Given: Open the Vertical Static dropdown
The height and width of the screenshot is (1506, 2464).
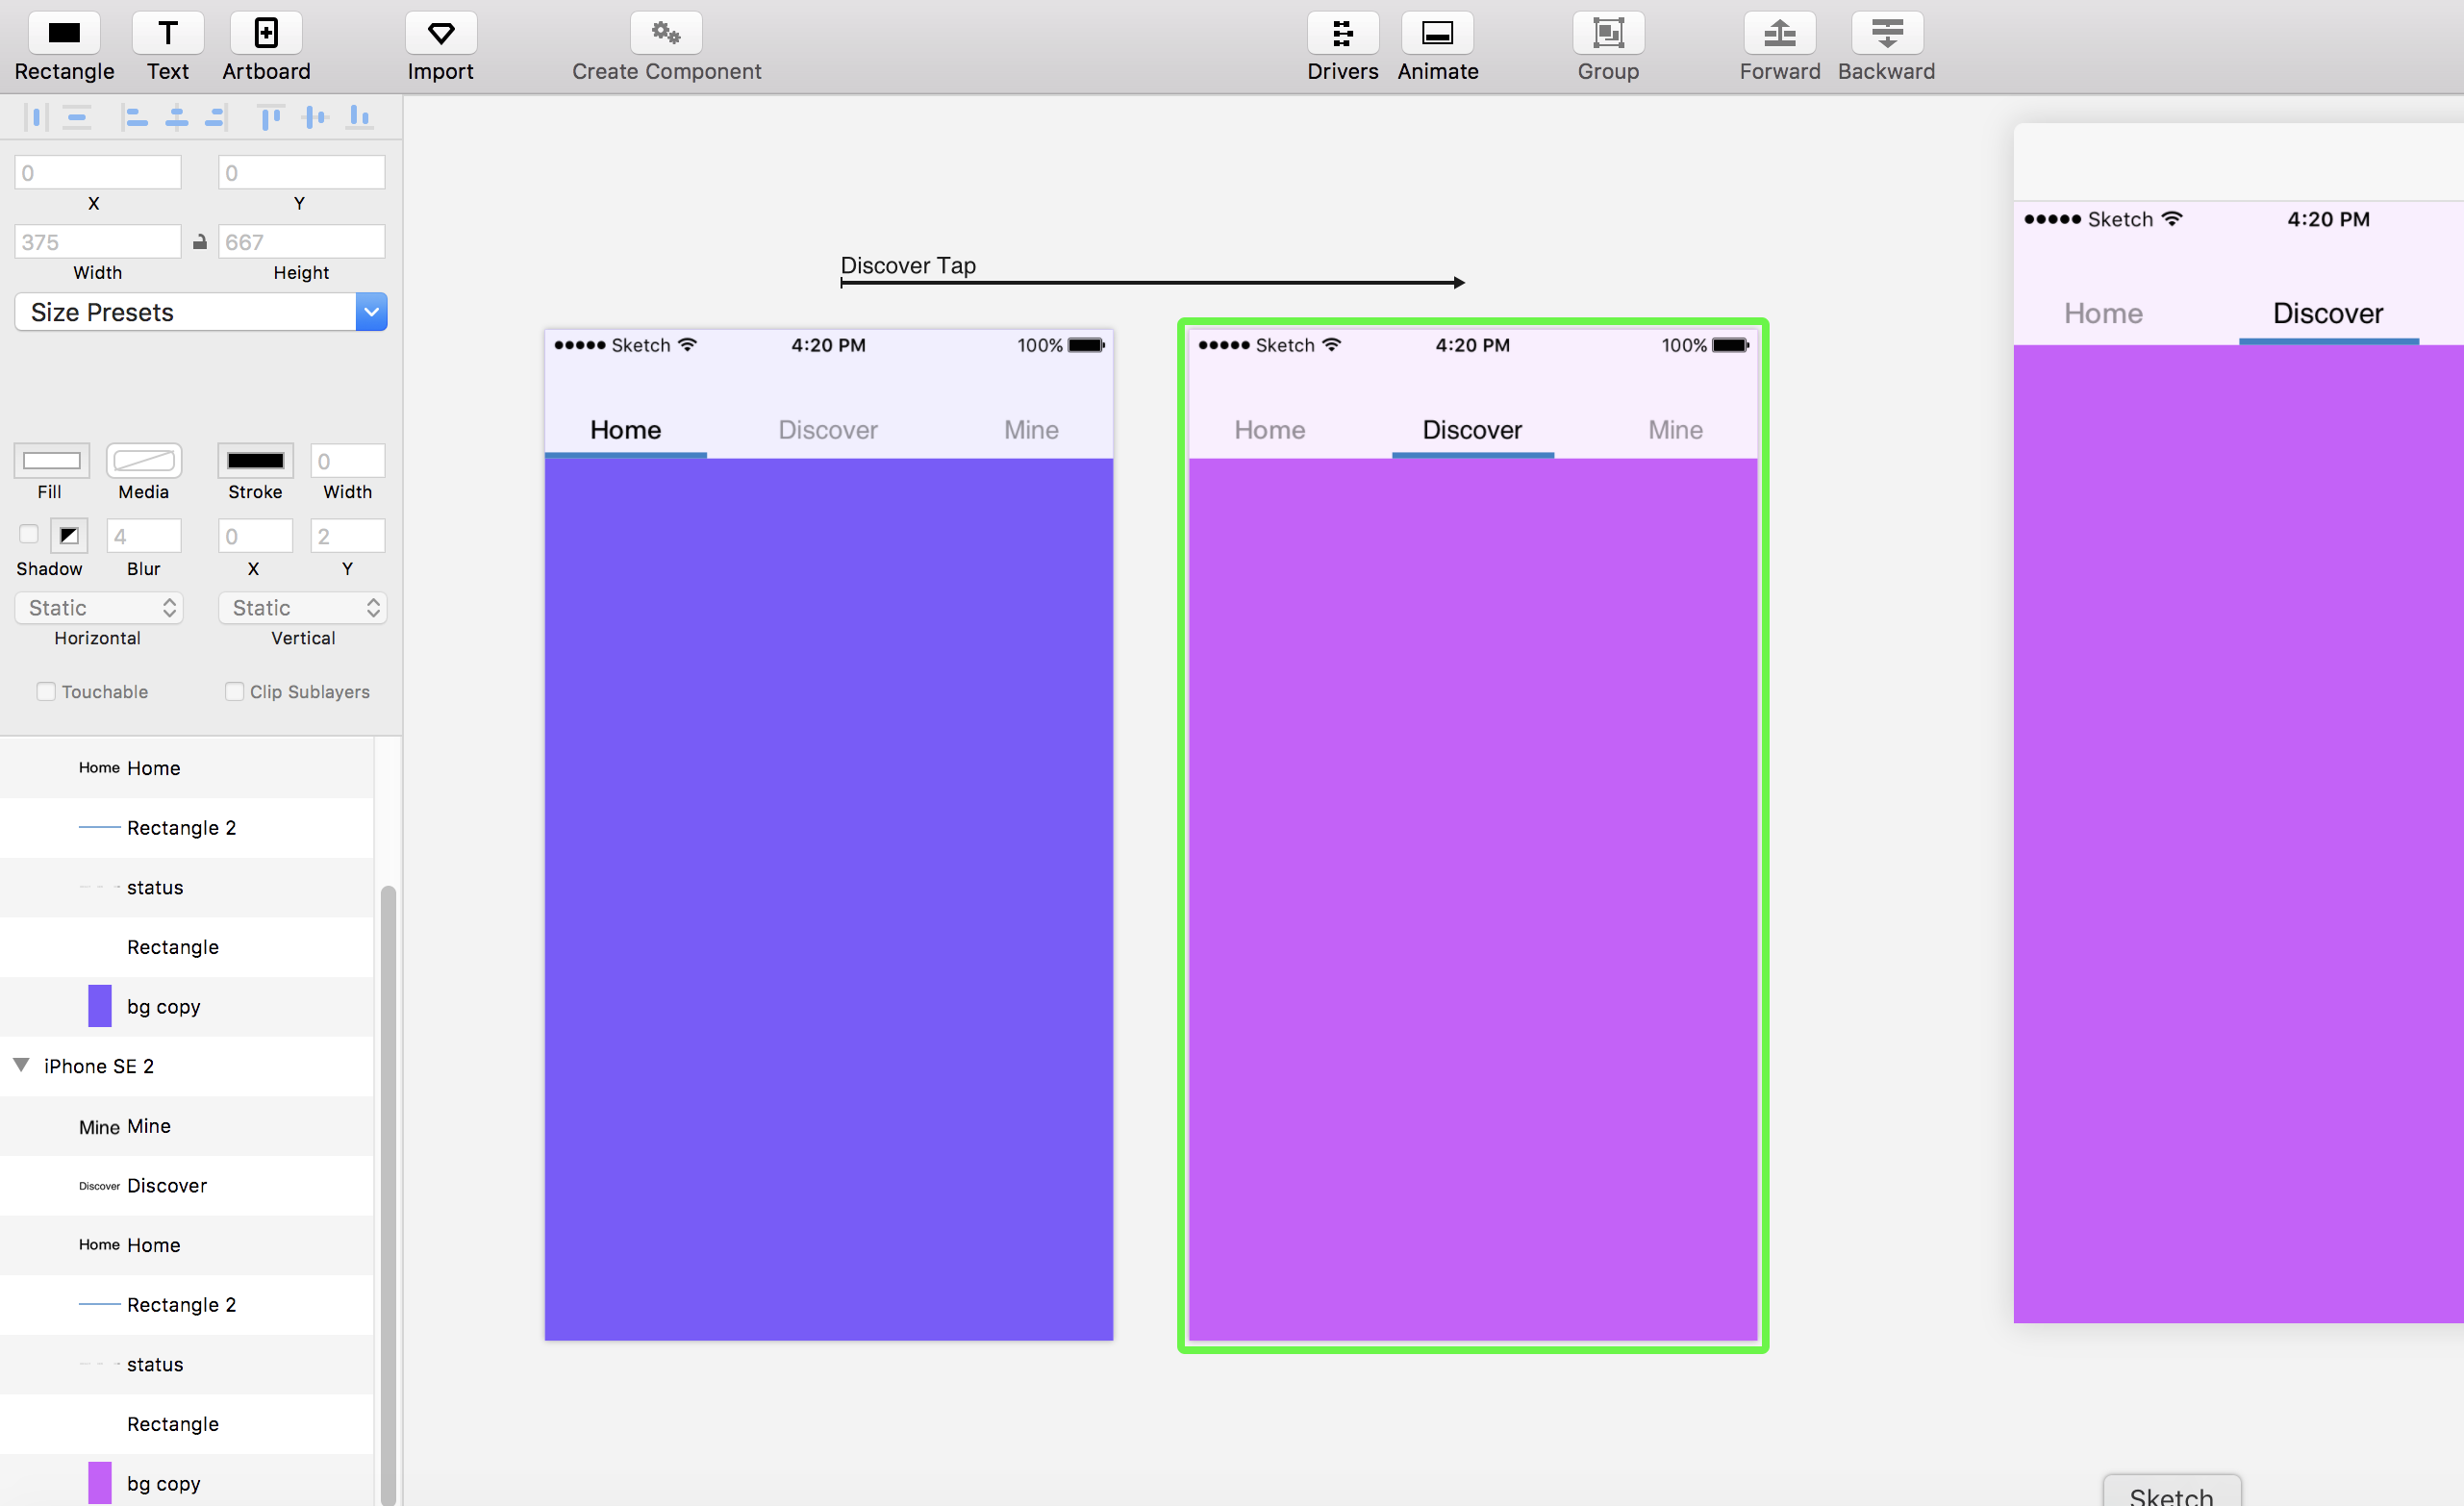Looking at the screenshot, I should click(x=303, y=608).
